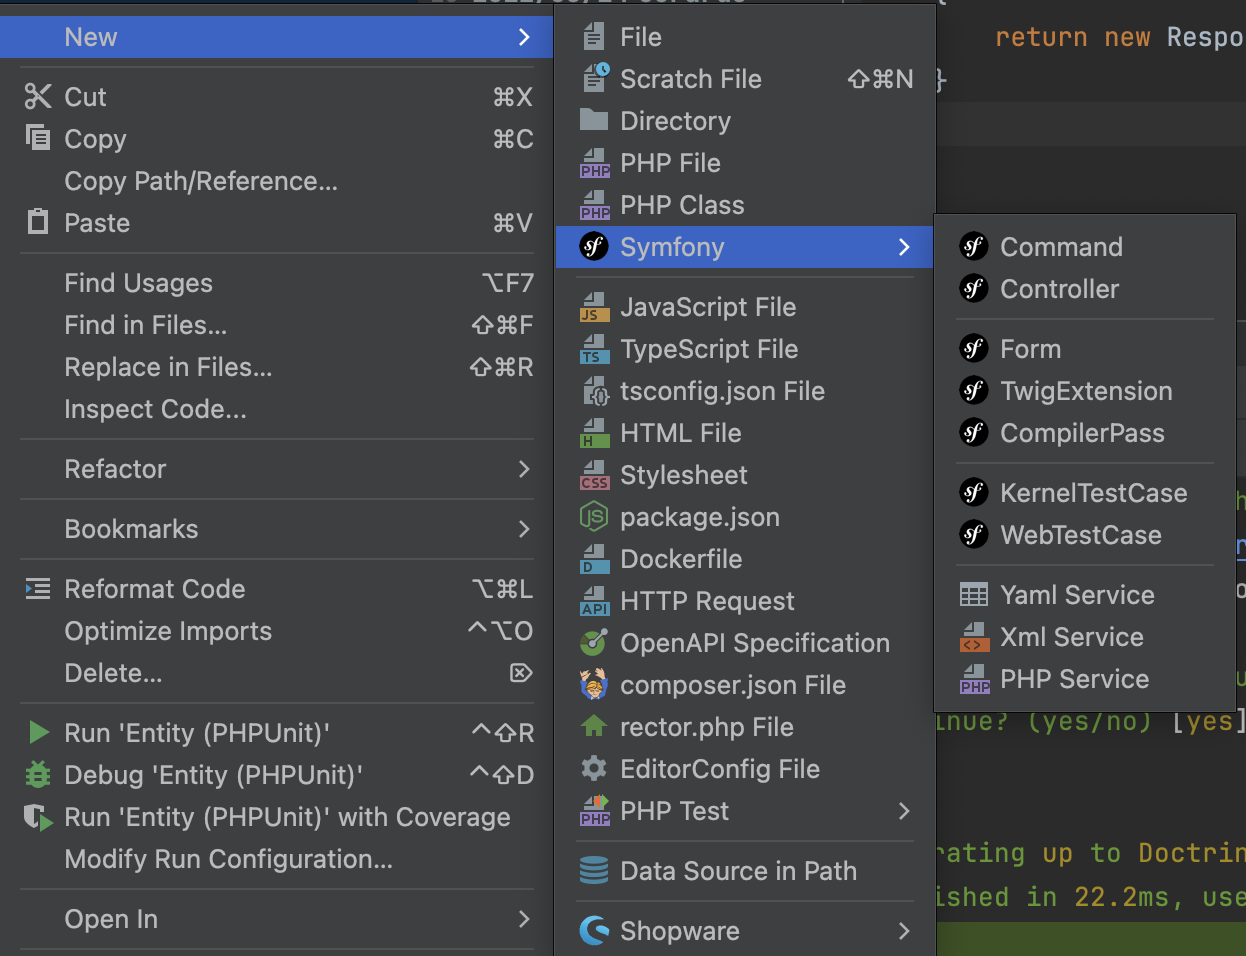Click the Dockerfile icon
Image resolution: width=1246 pixels, height=956 pixels.
pos(594,559)
